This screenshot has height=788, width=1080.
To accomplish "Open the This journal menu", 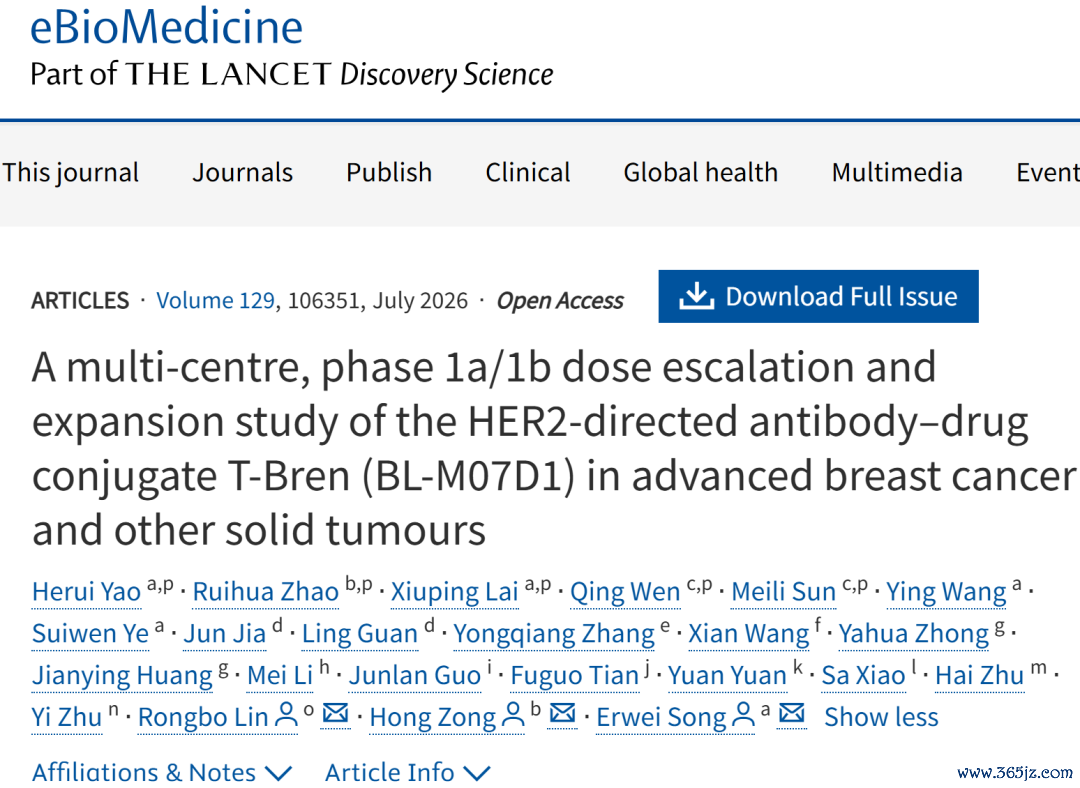I will coord(70,172).
